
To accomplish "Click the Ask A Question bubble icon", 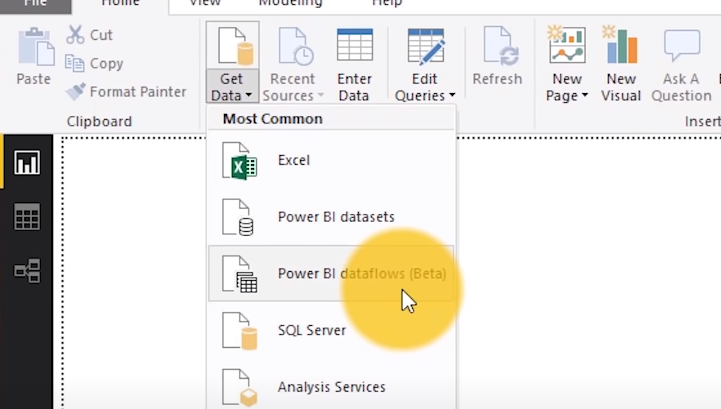I will pyautogui.click(x=682, y=45).
